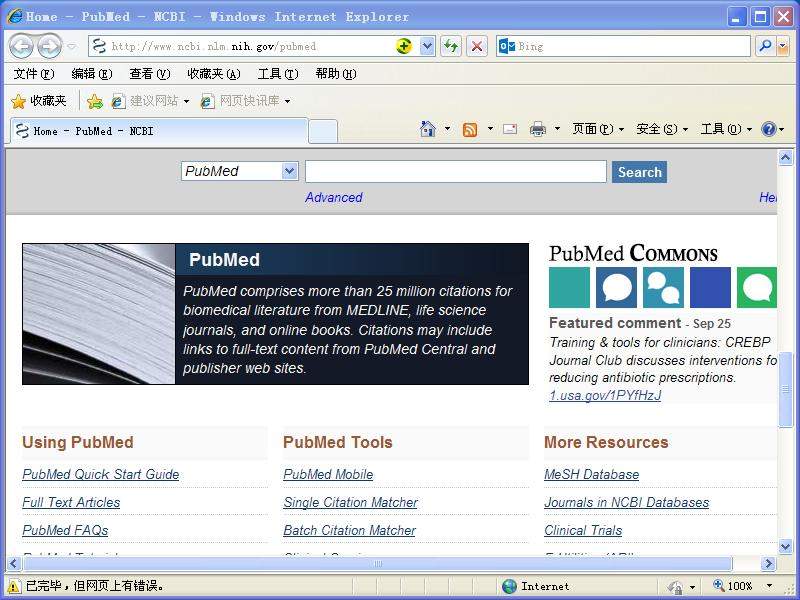This screenshot has height=600, width=800.
Task: Click the Refresh page icon
Action: pos(451,46)
